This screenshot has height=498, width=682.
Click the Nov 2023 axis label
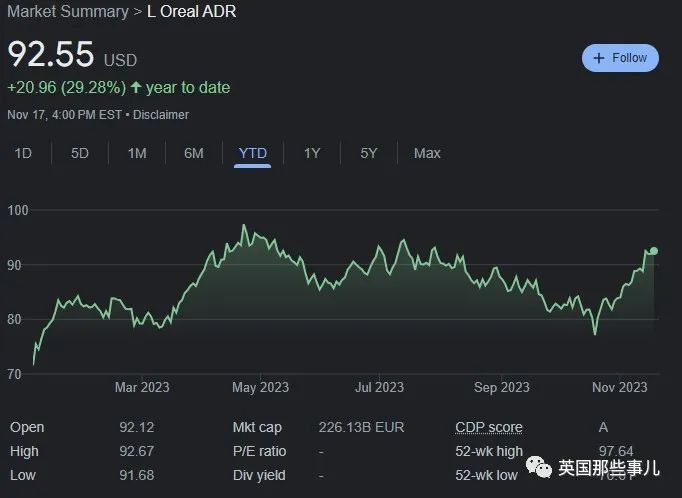click(x=620, y=387)
